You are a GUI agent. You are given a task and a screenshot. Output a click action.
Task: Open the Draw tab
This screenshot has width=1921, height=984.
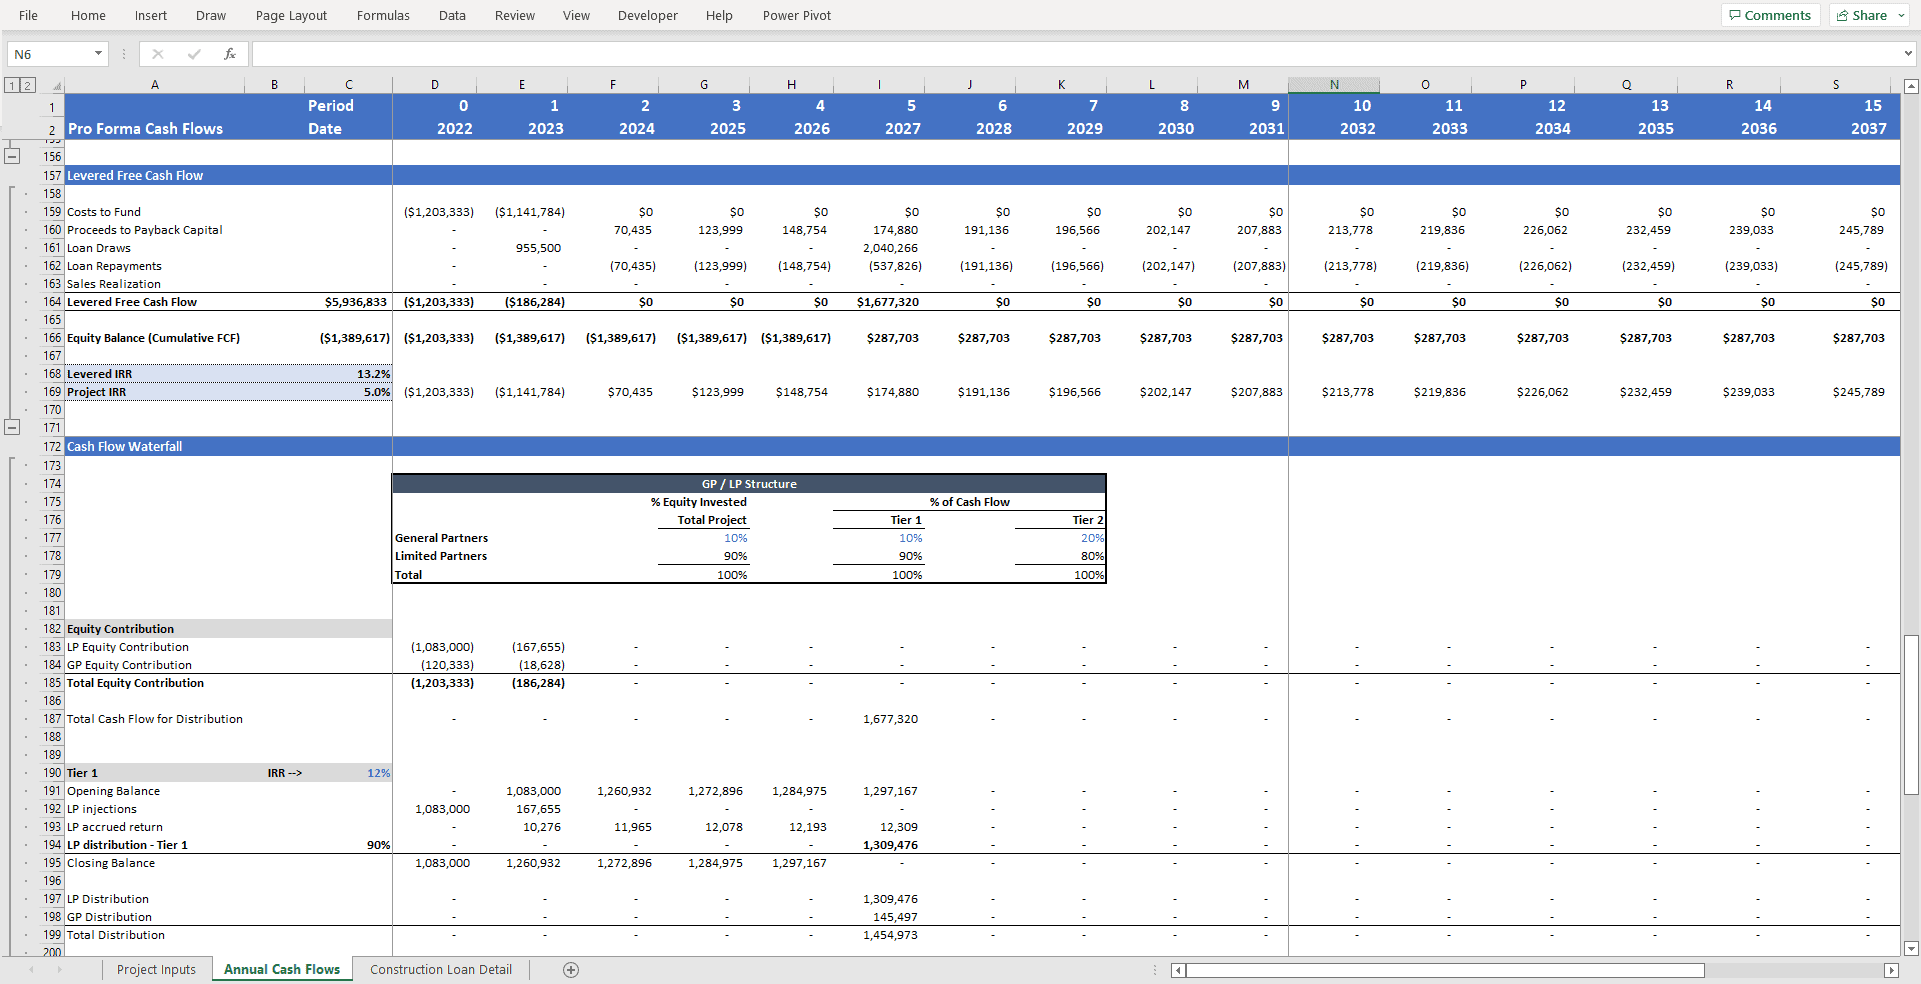(211, 15)
